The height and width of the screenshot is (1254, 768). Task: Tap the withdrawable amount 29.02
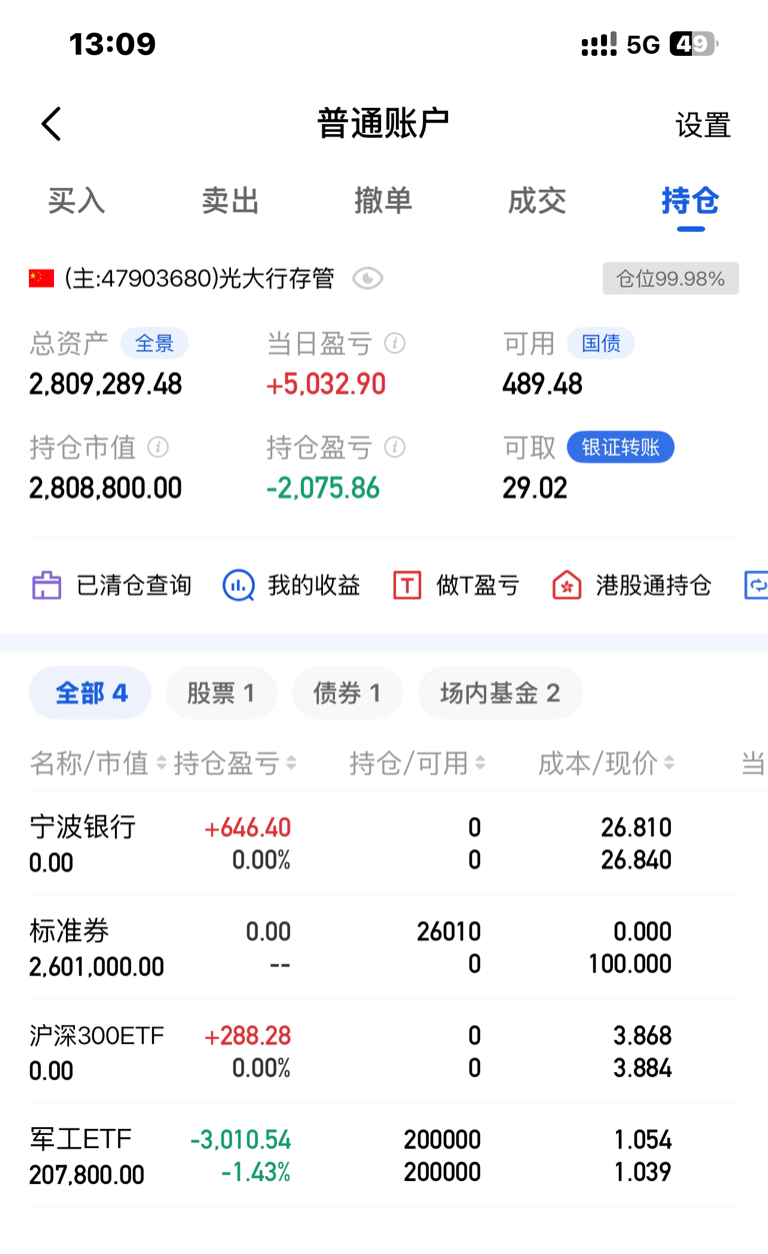pos(535,488)
